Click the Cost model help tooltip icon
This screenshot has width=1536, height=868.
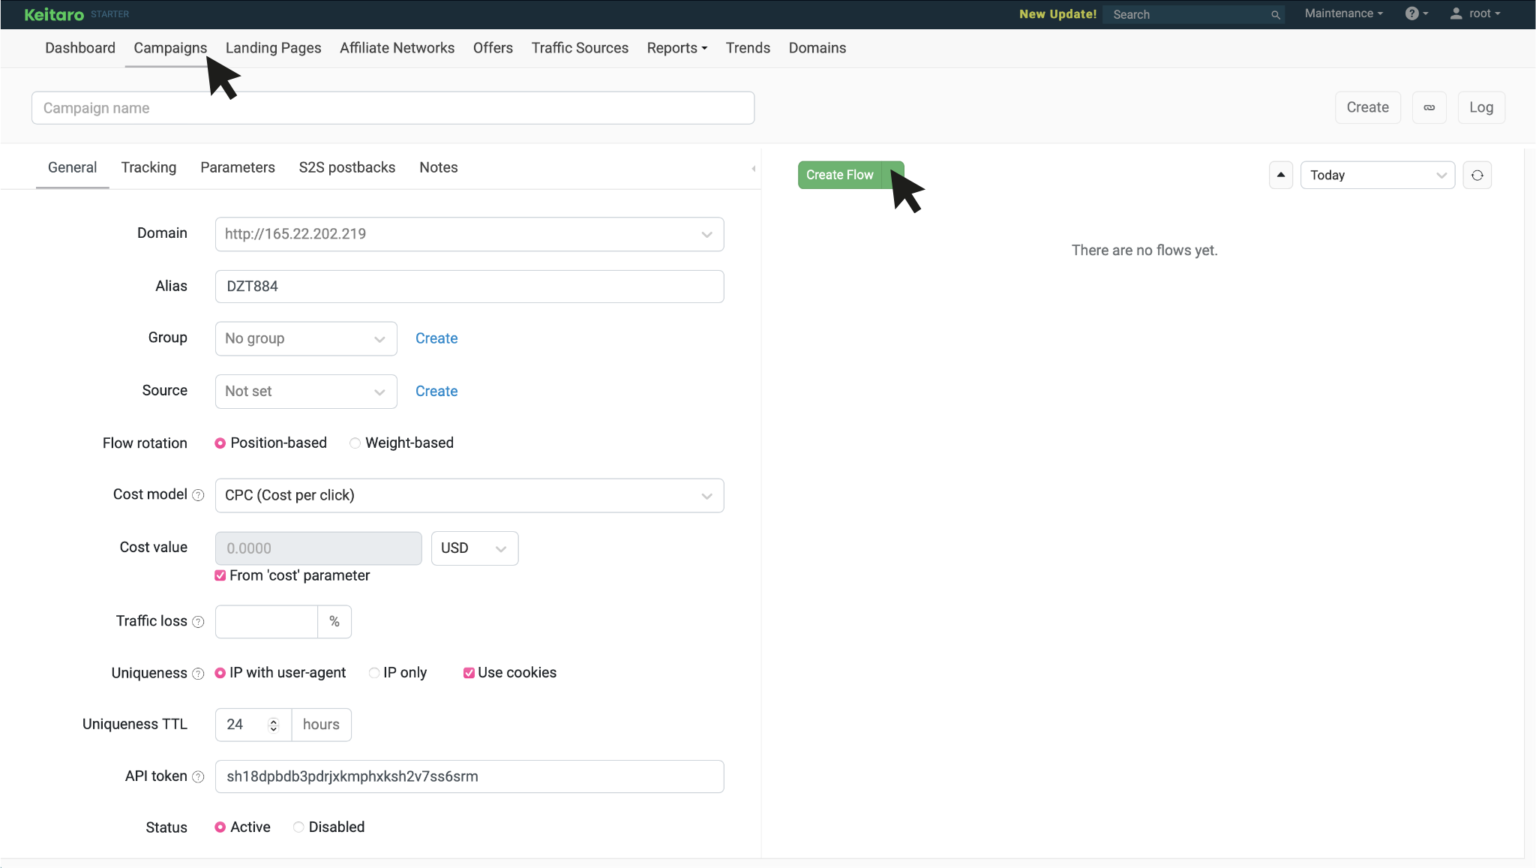197,495
